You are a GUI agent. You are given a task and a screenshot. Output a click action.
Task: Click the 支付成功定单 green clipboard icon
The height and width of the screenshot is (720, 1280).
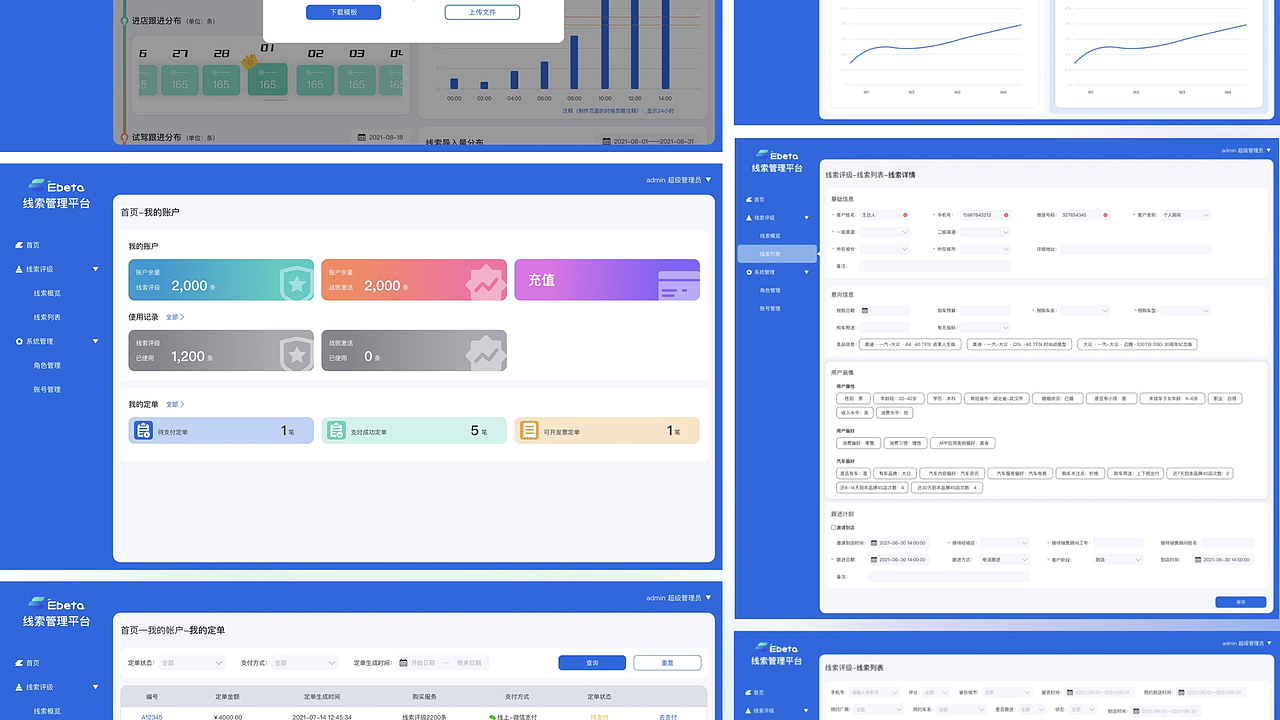coord(337,431)
